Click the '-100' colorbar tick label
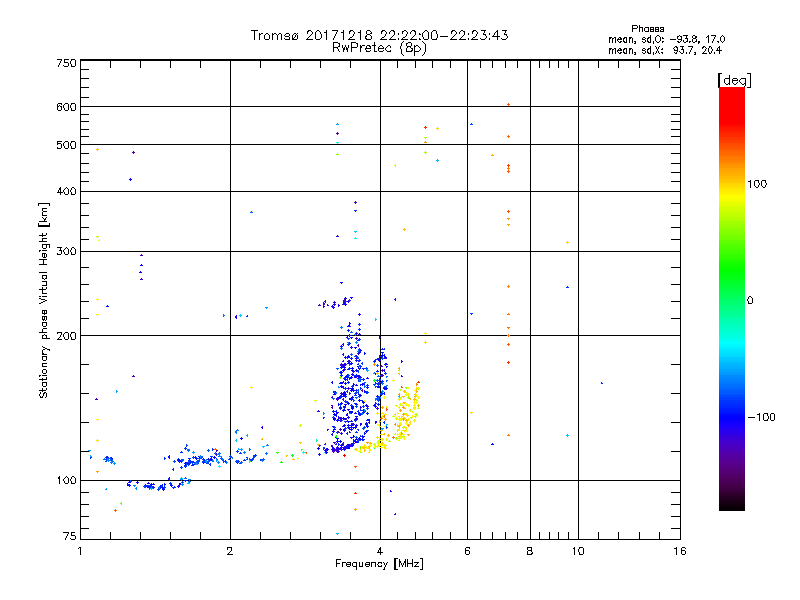Screen dimensions: 800x600 (761, 417)
